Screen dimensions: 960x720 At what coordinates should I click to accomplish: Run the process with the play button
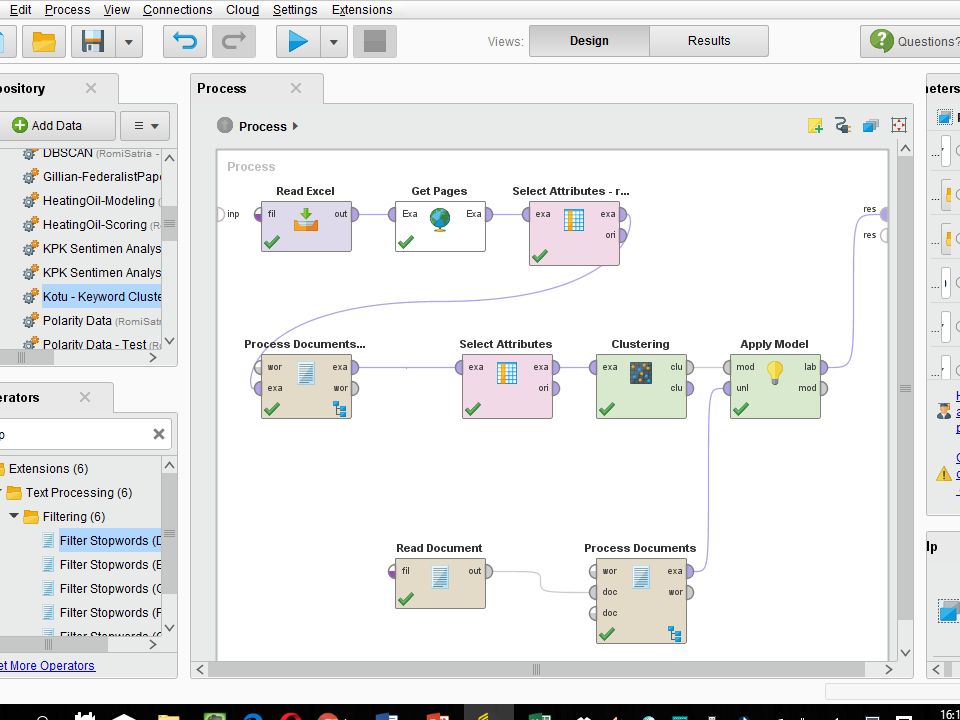click(x=298, y=42)
